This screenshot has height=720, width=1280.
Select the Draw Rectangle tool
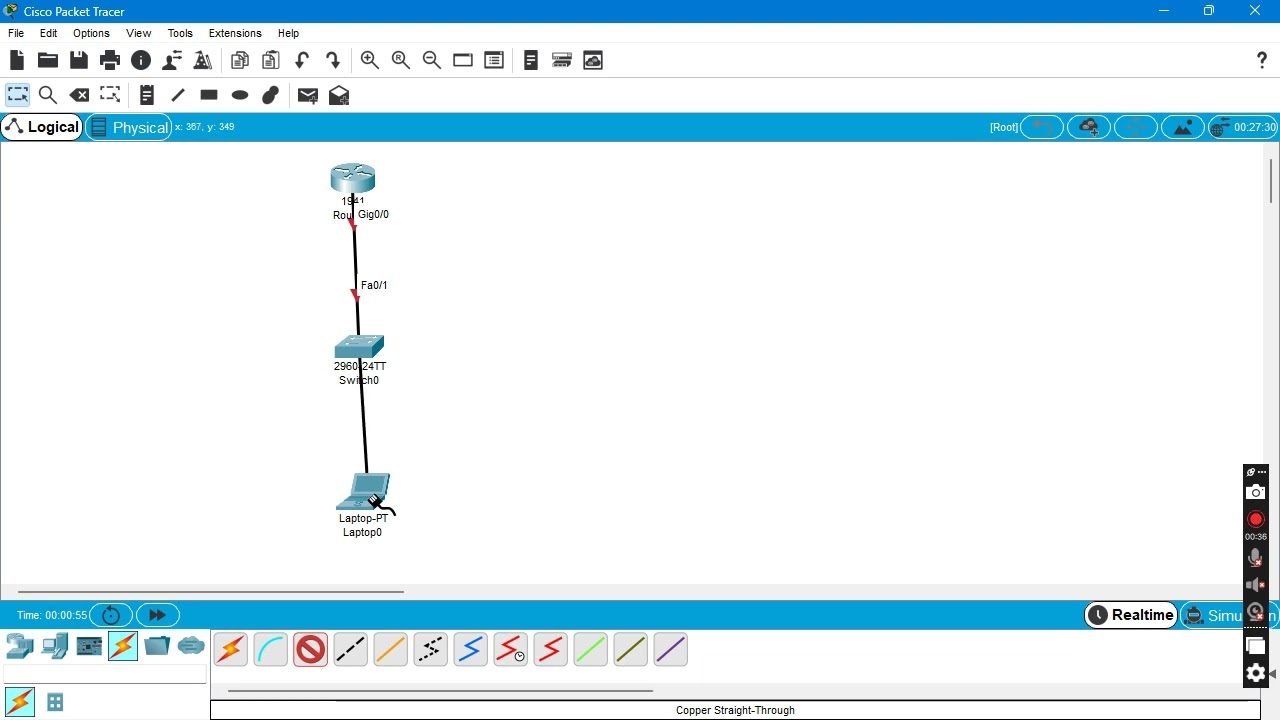209,95
